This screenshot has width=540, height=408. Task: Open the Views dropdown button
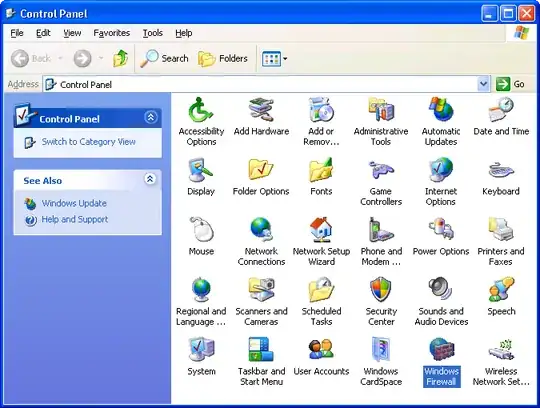[x=274, y=59]
